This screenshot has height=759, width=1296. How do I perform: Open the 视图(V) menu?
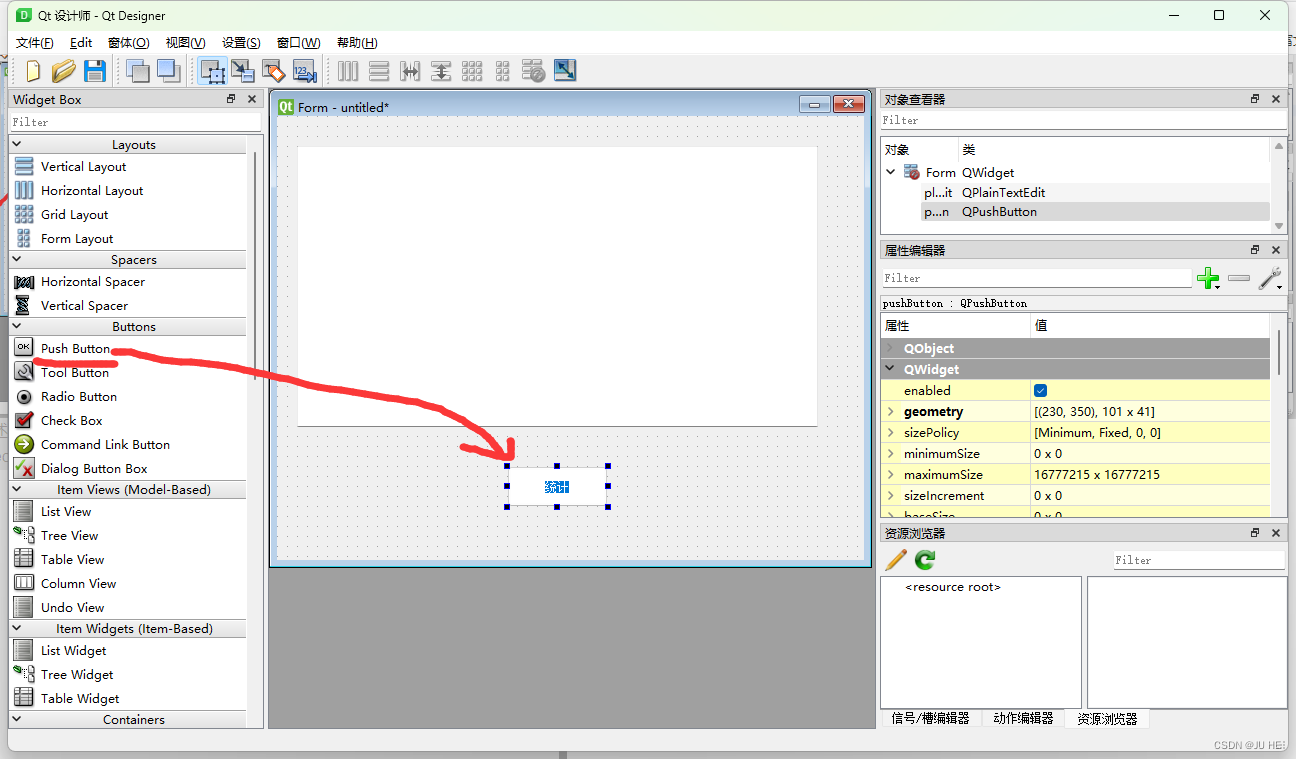click(185, 42)
